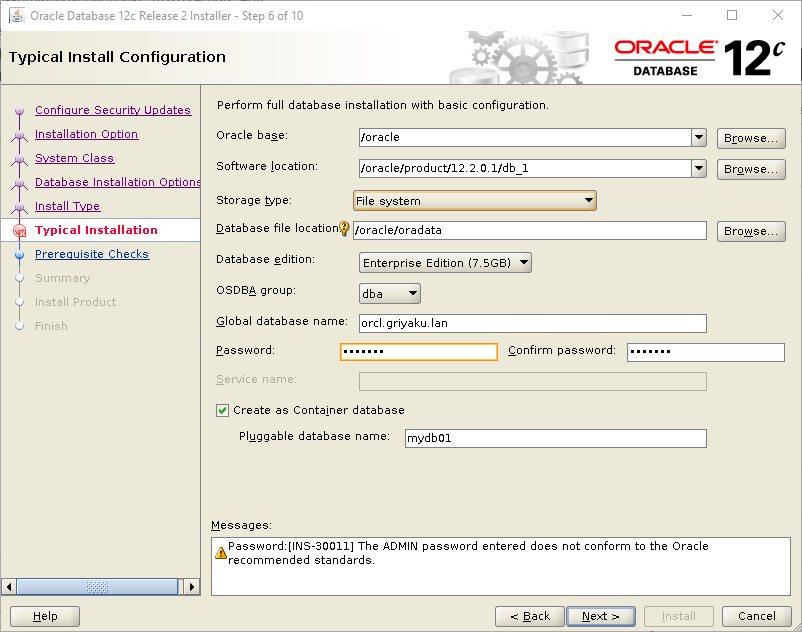
Task: Browse for Software location directory
Action: tap(751, 169)
